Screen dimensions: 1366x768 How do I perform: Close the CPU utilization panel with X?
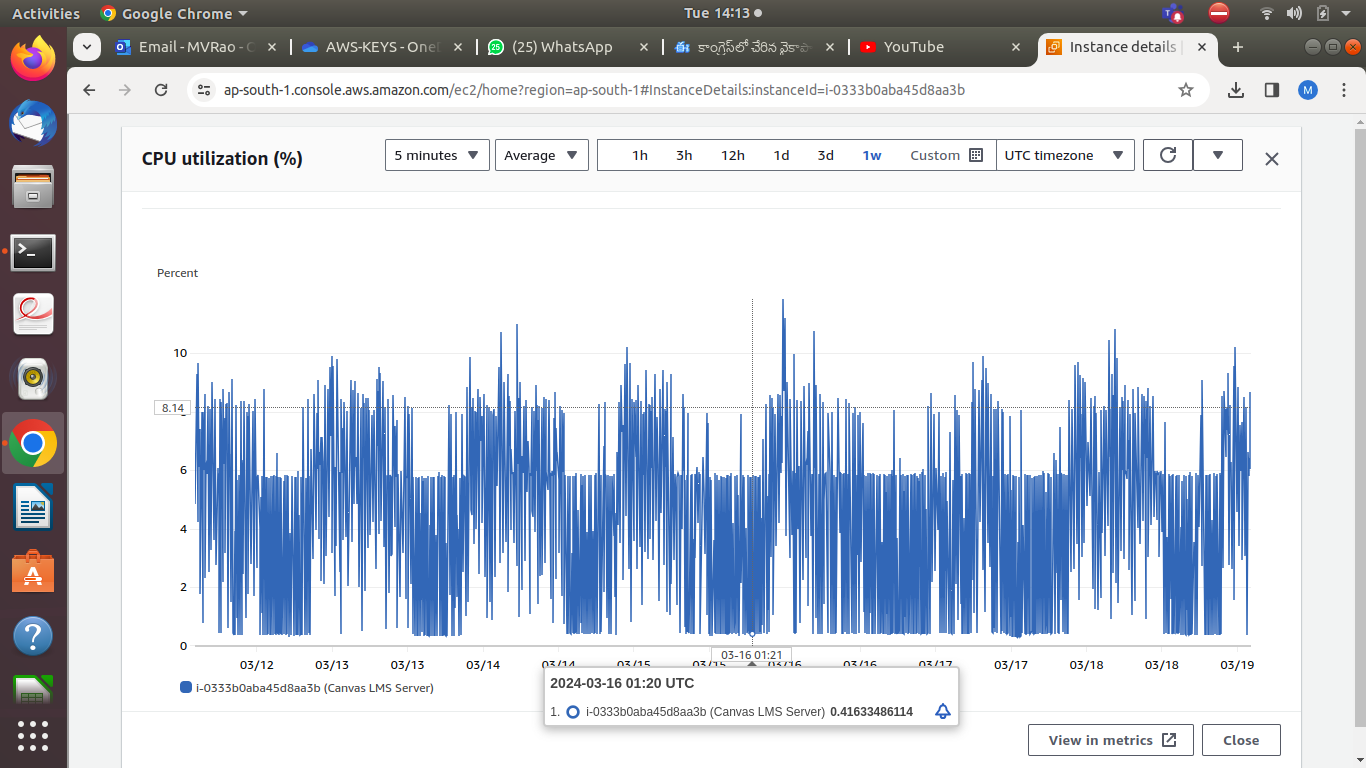click(x=1271, y=158)
